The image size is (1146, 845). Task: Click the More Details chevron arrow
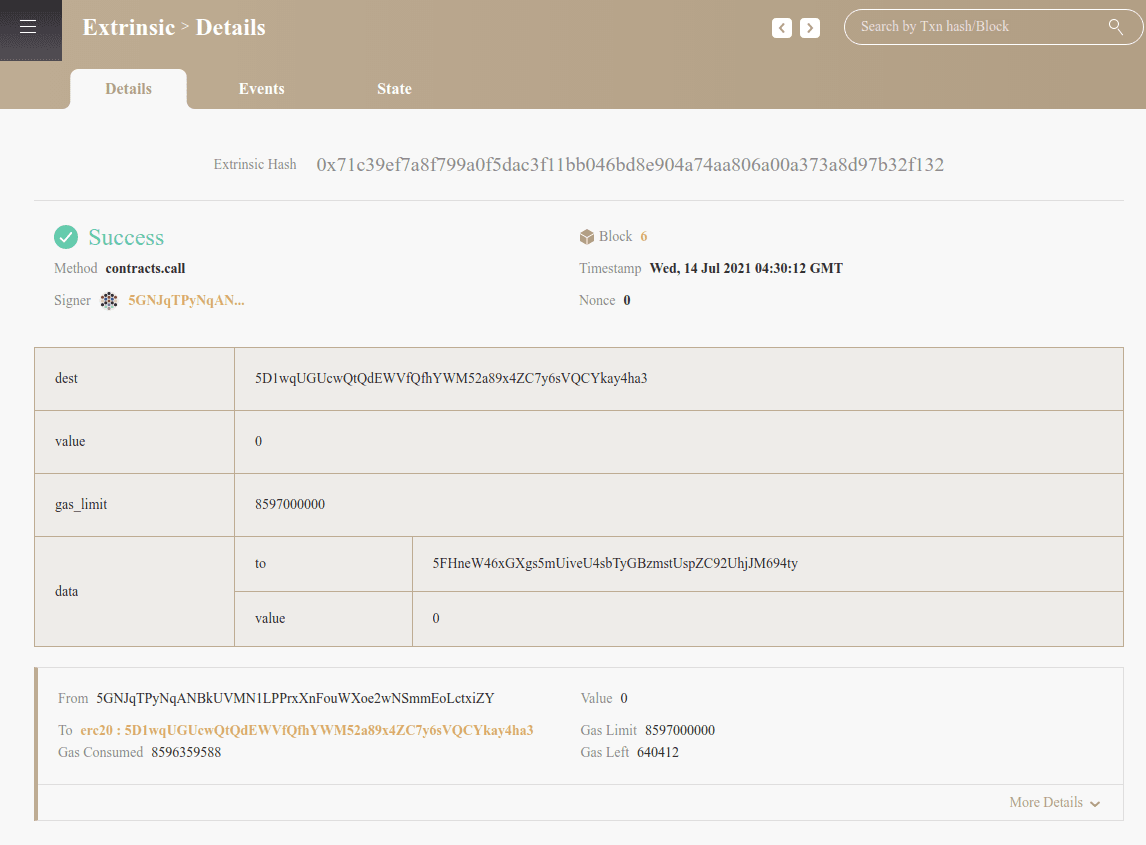(x=1095, y=803)
